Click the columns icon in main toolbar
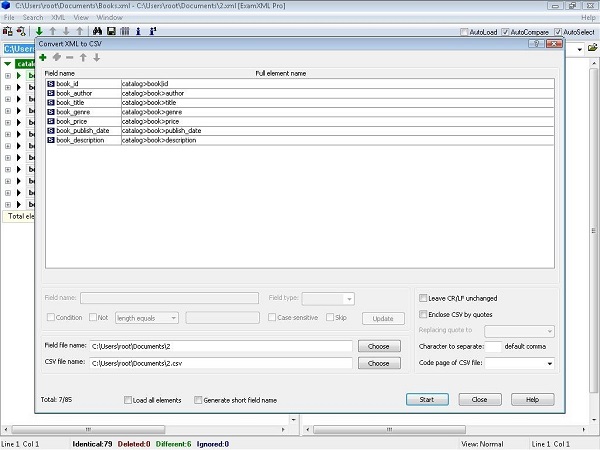The height and width of the screenshot is (450, 600). coord(125,31)
